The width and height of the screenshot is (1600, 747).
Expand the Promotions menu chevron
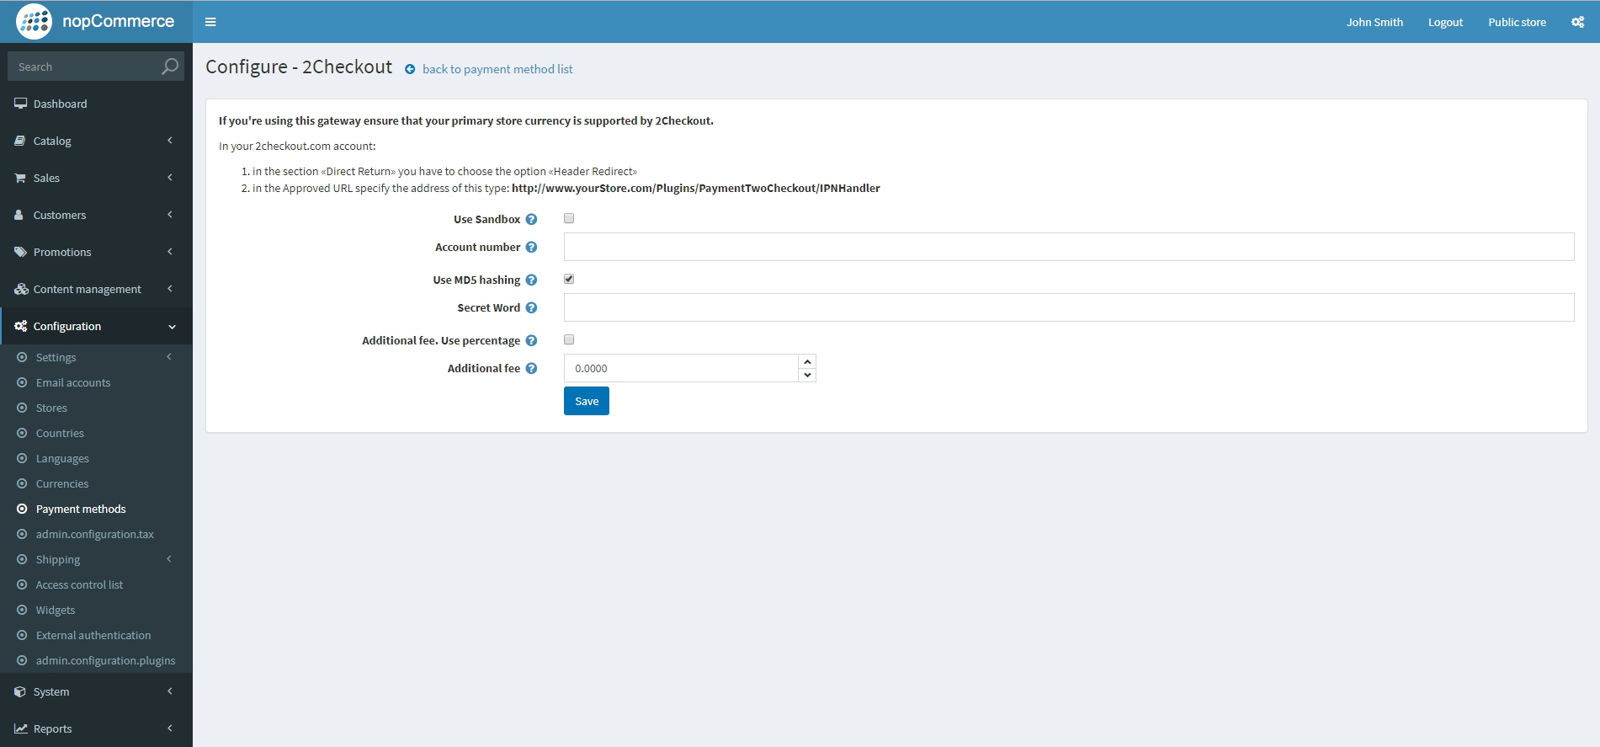[170, 252]
